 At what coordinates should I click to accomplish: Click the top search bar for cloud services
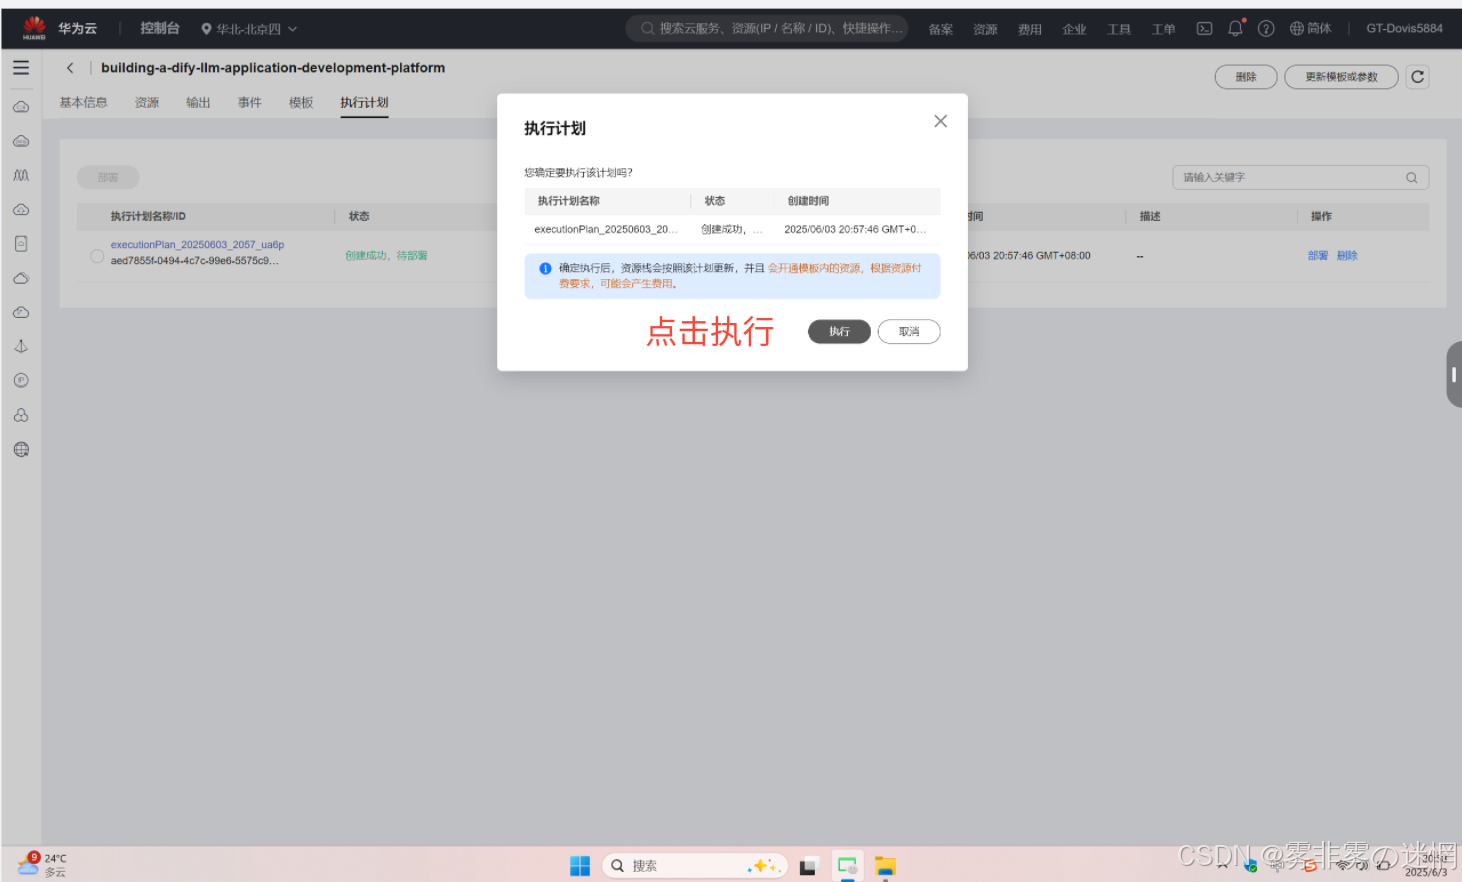pos(767,28)
